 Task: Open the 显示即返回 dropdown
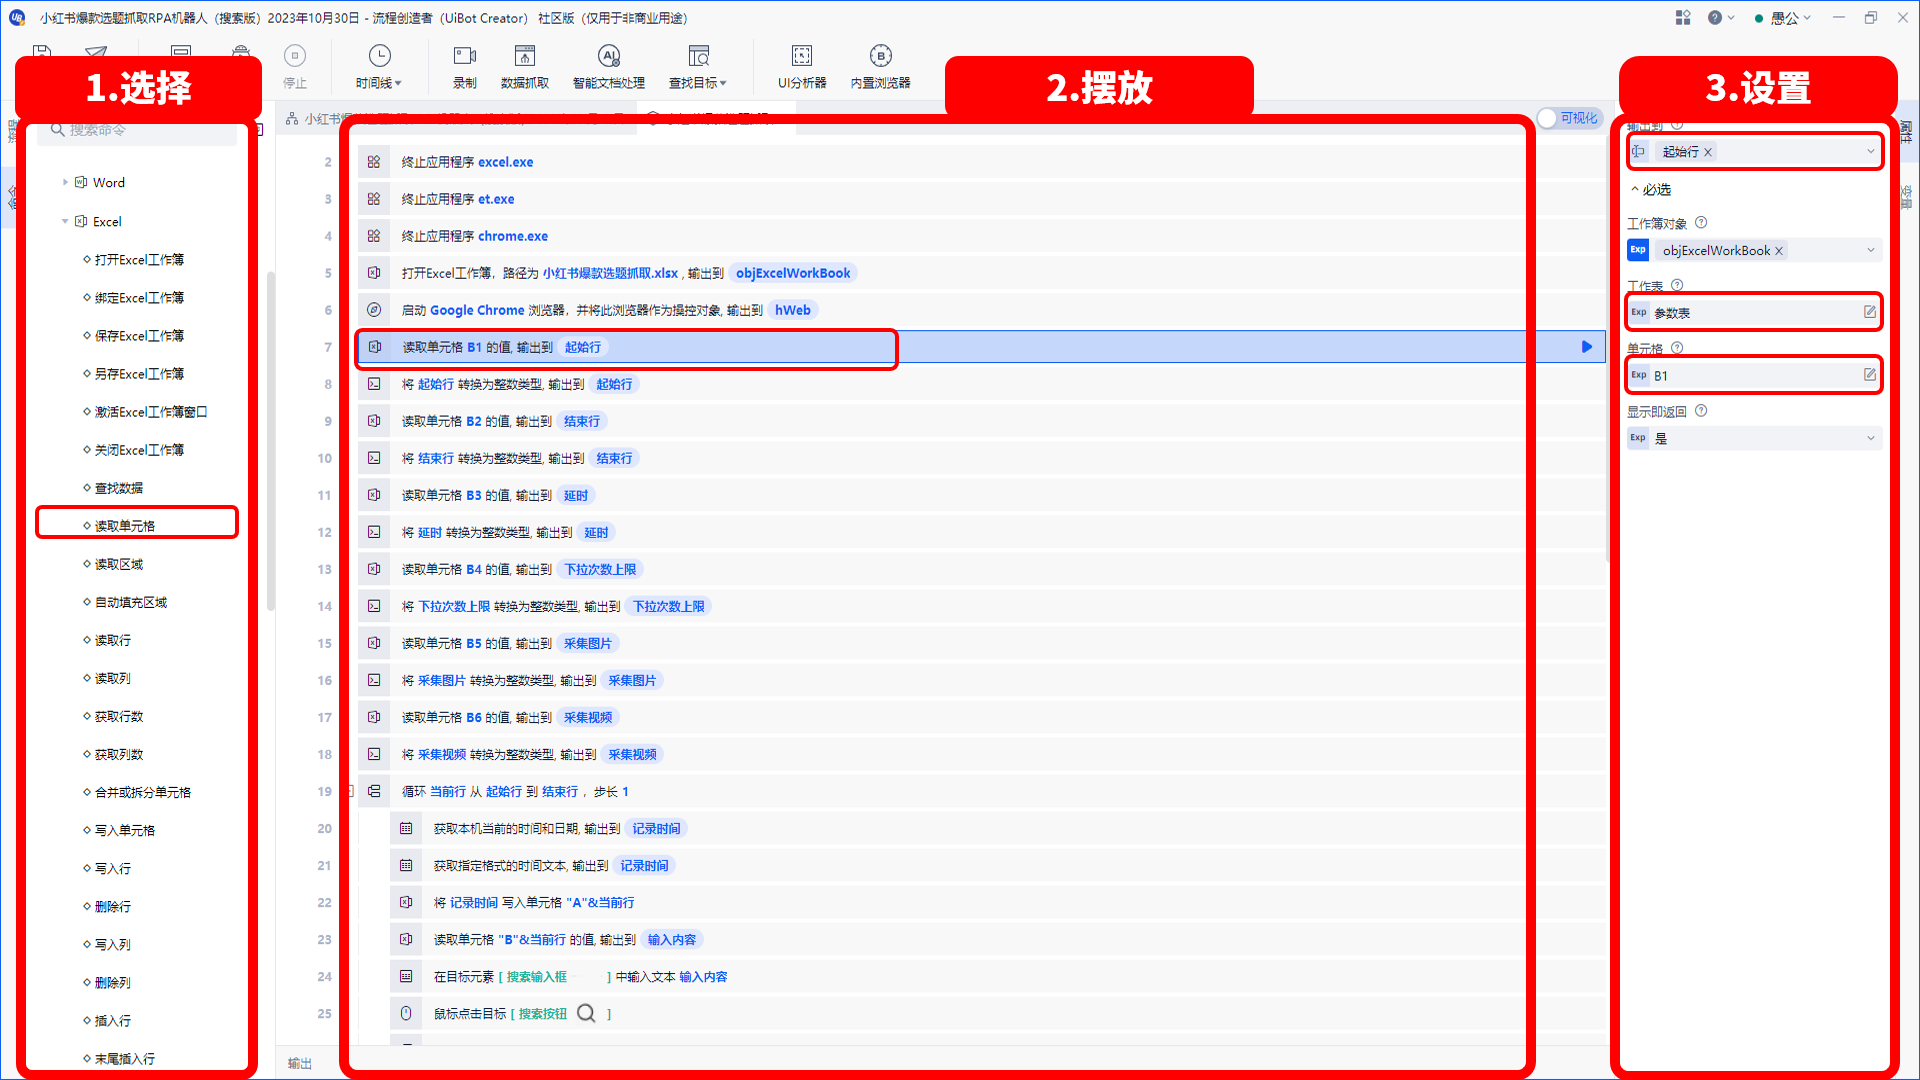pyautogui.click(x=1754, y=438)
